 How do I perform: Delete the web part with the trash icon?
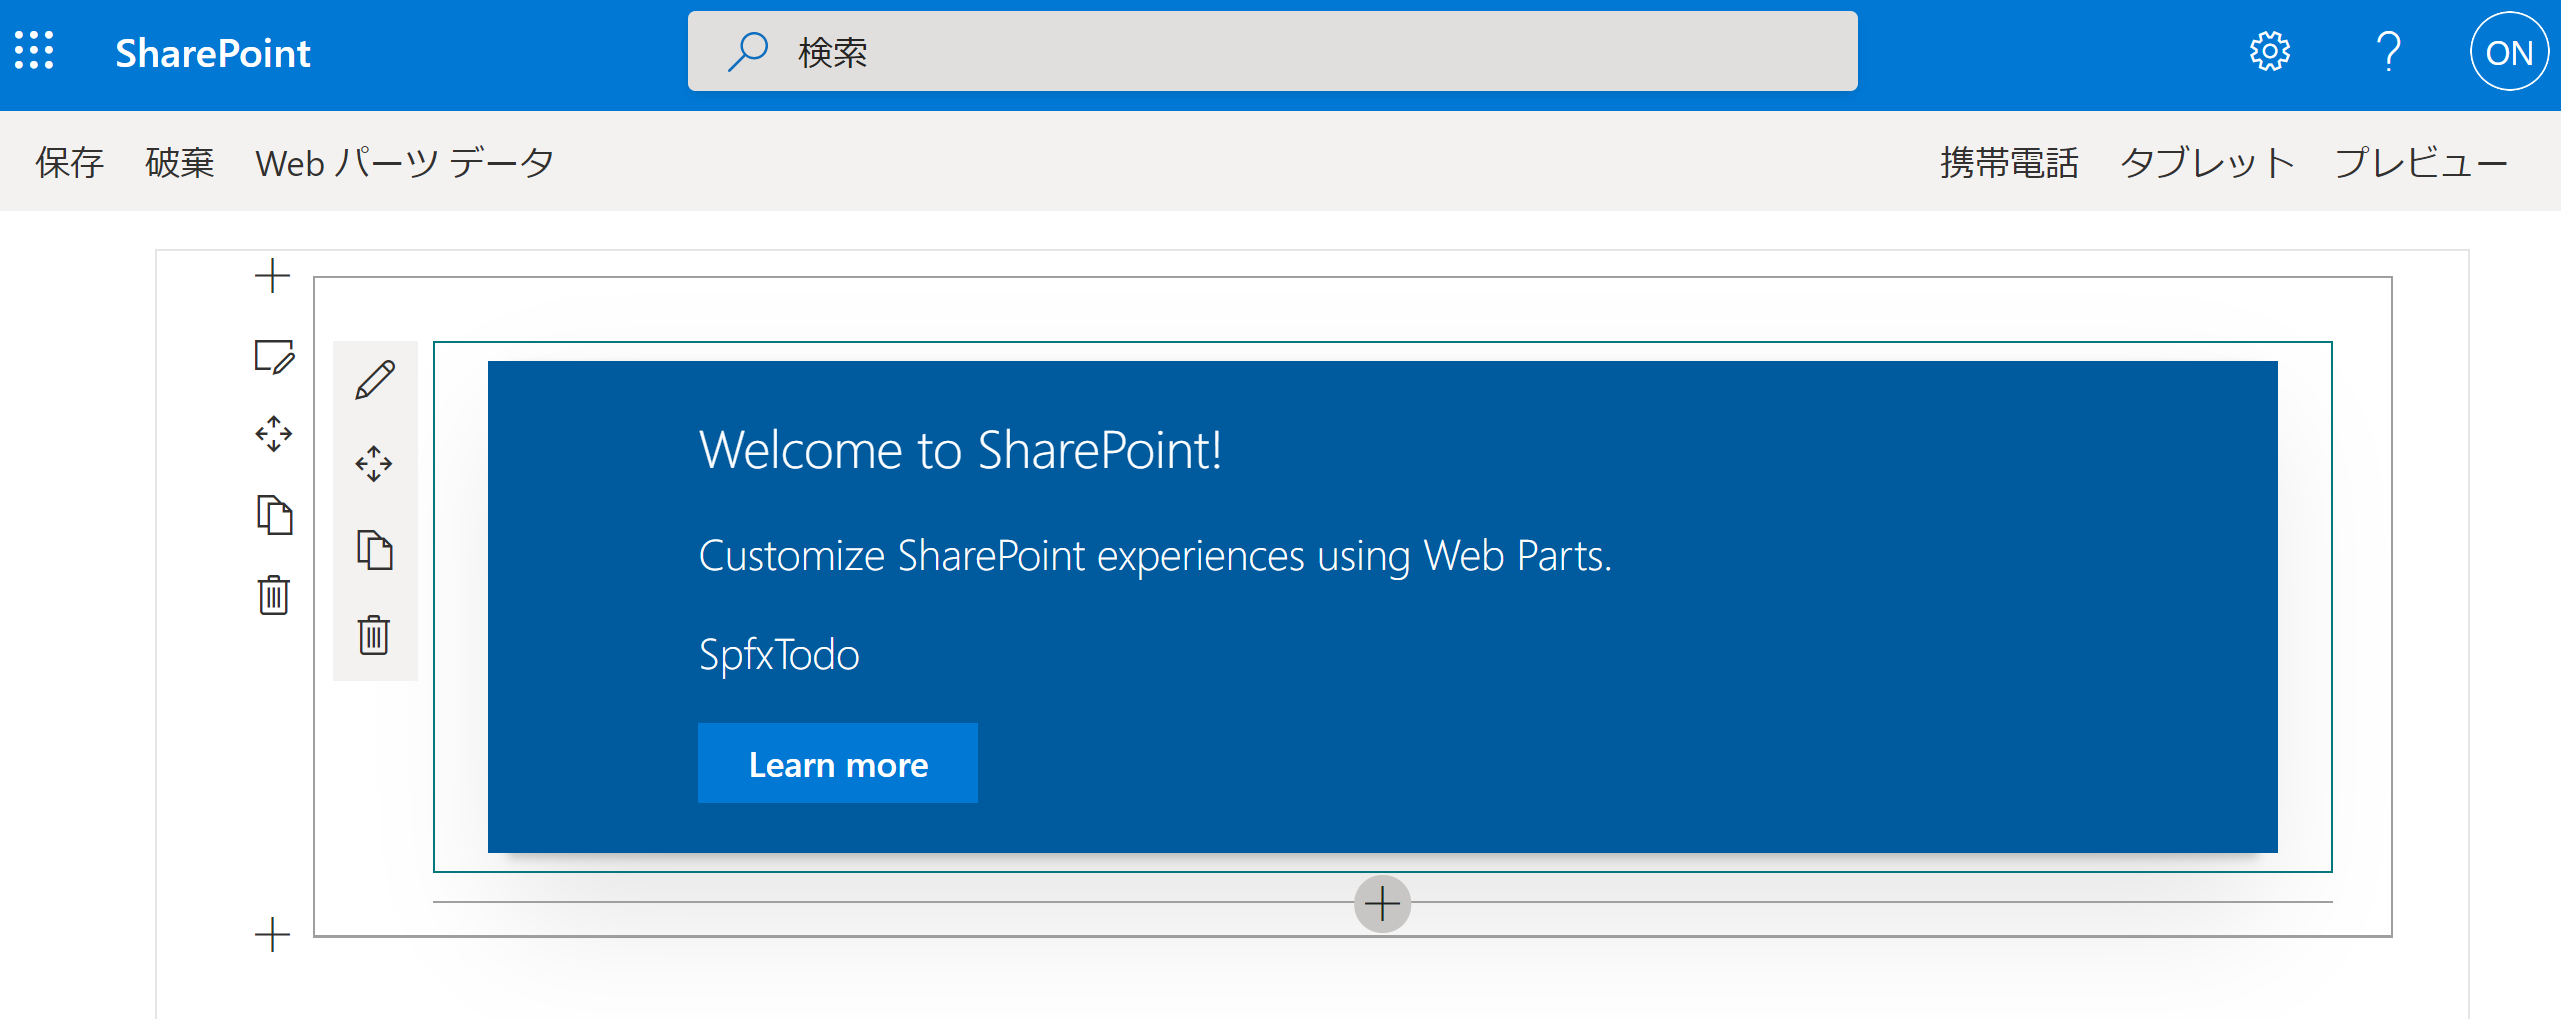point(374,635)
